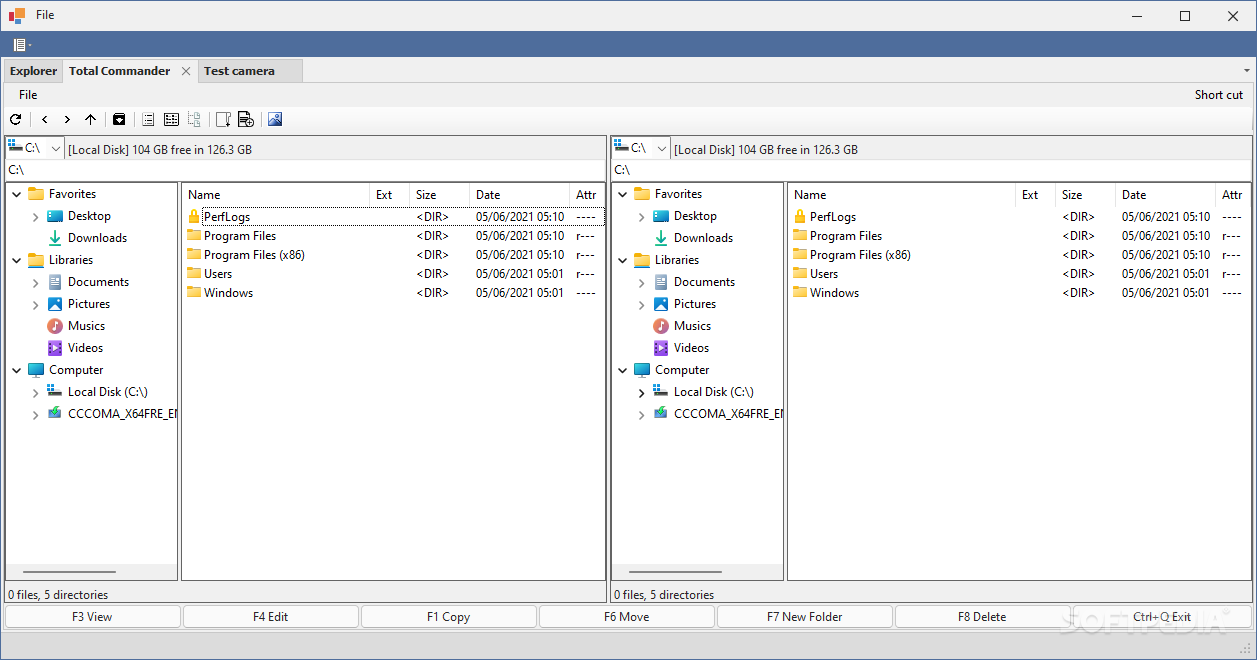Collapse Libraries in right tree

point(623,260)
